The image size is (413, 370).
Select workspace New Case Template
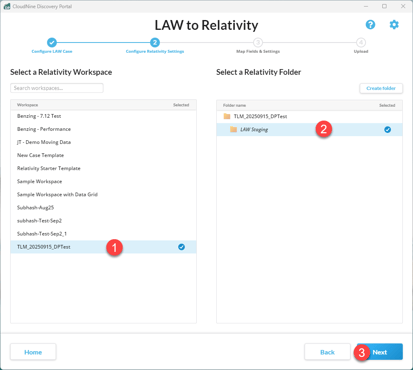103,155
